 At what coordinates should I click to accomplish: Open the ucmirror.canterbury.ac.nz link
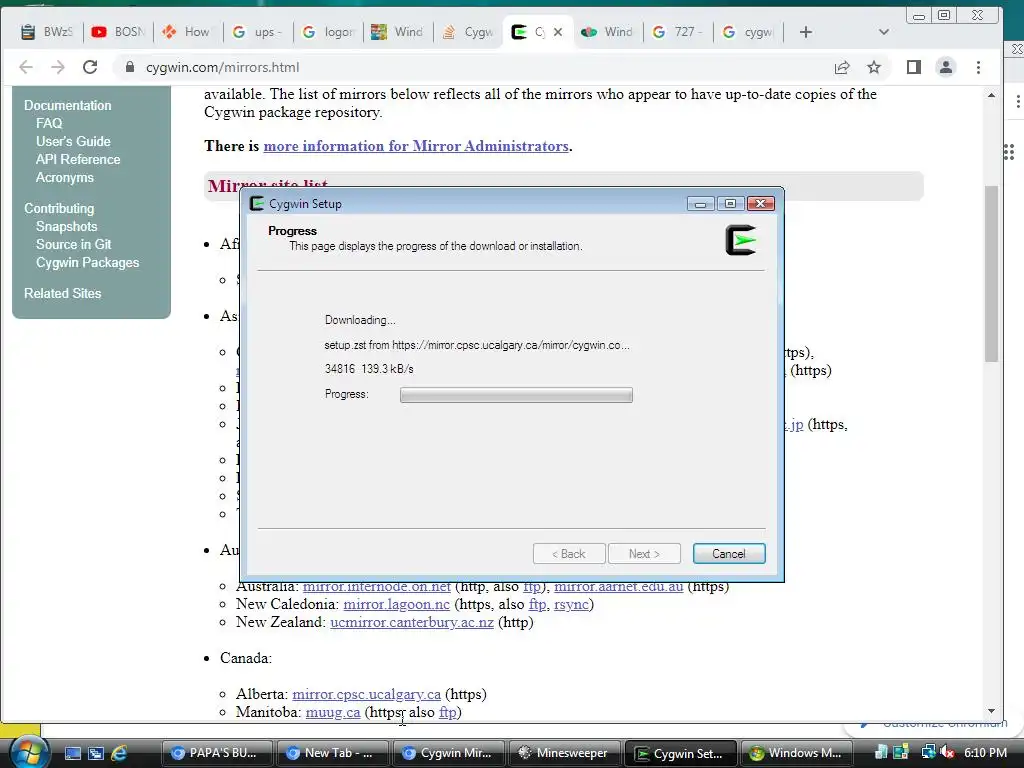coord(412,622)
